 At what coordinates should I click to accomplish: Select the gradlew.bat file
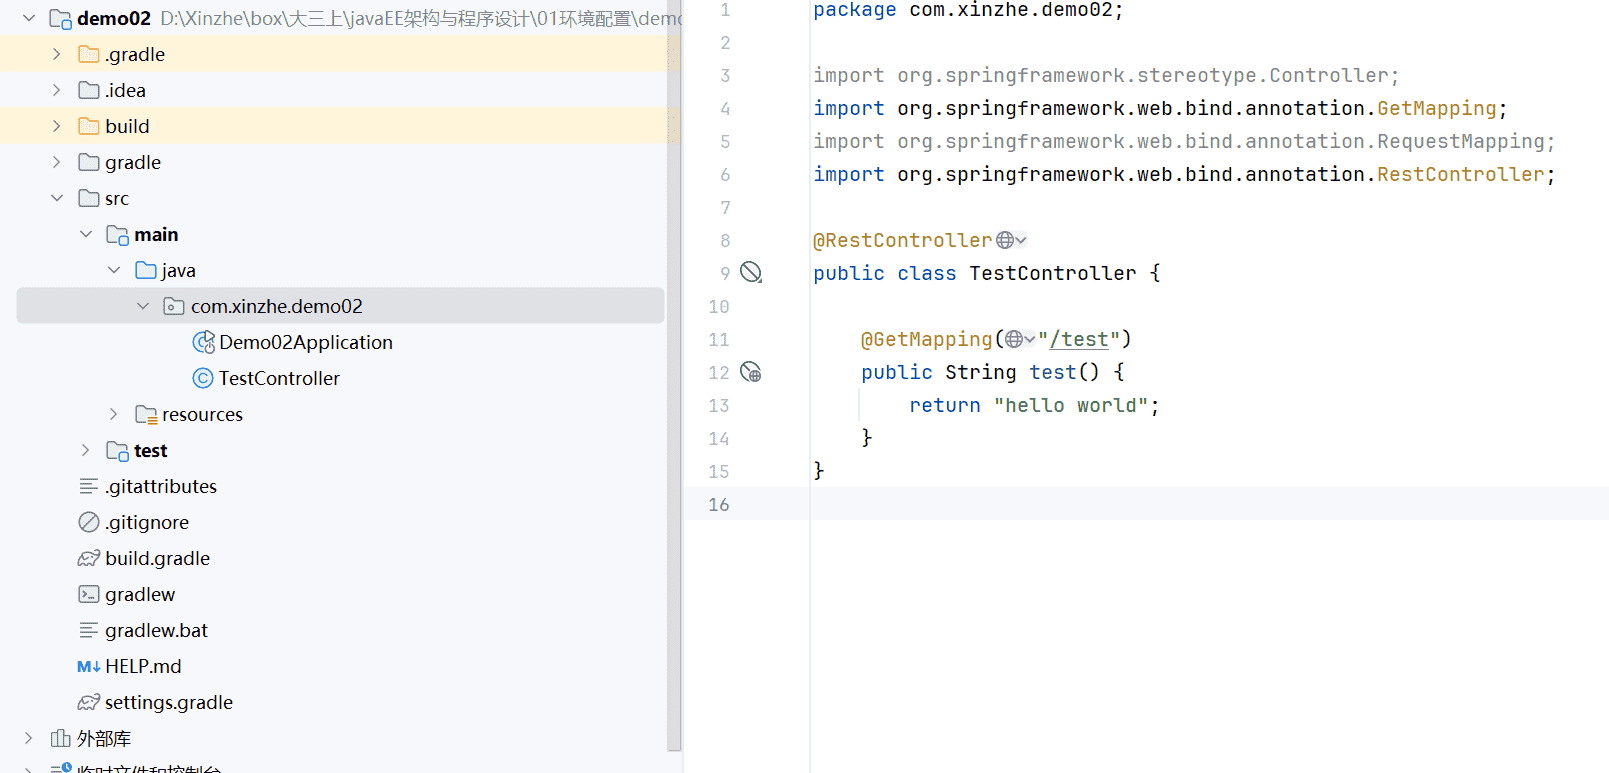coord(156,630)
